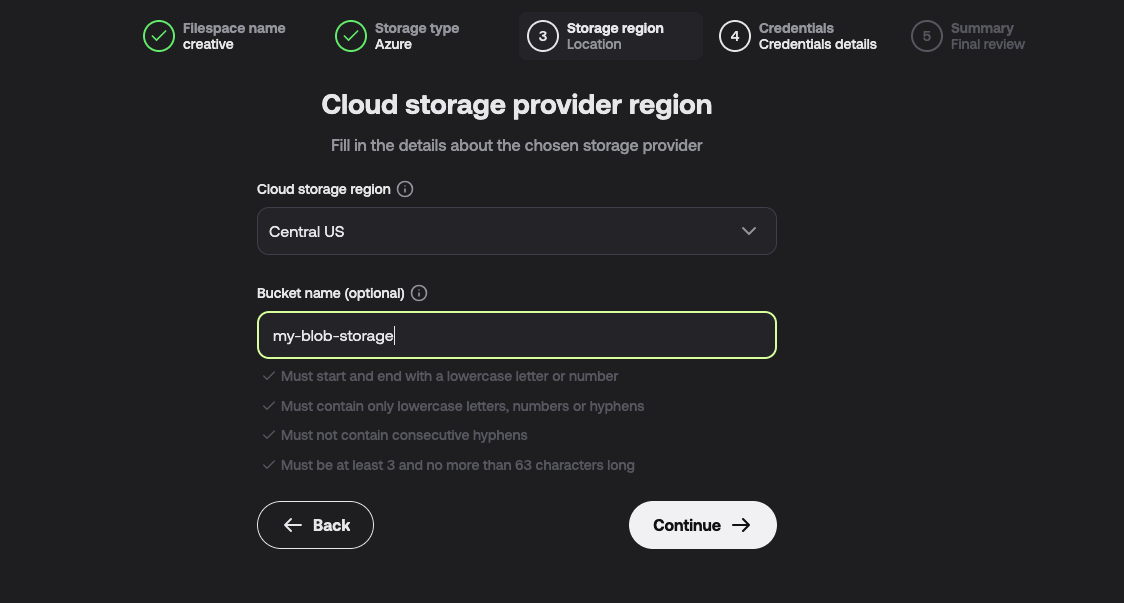
Task: Click the right arrow icon in Continue
Action: click(x=741, y=526)
